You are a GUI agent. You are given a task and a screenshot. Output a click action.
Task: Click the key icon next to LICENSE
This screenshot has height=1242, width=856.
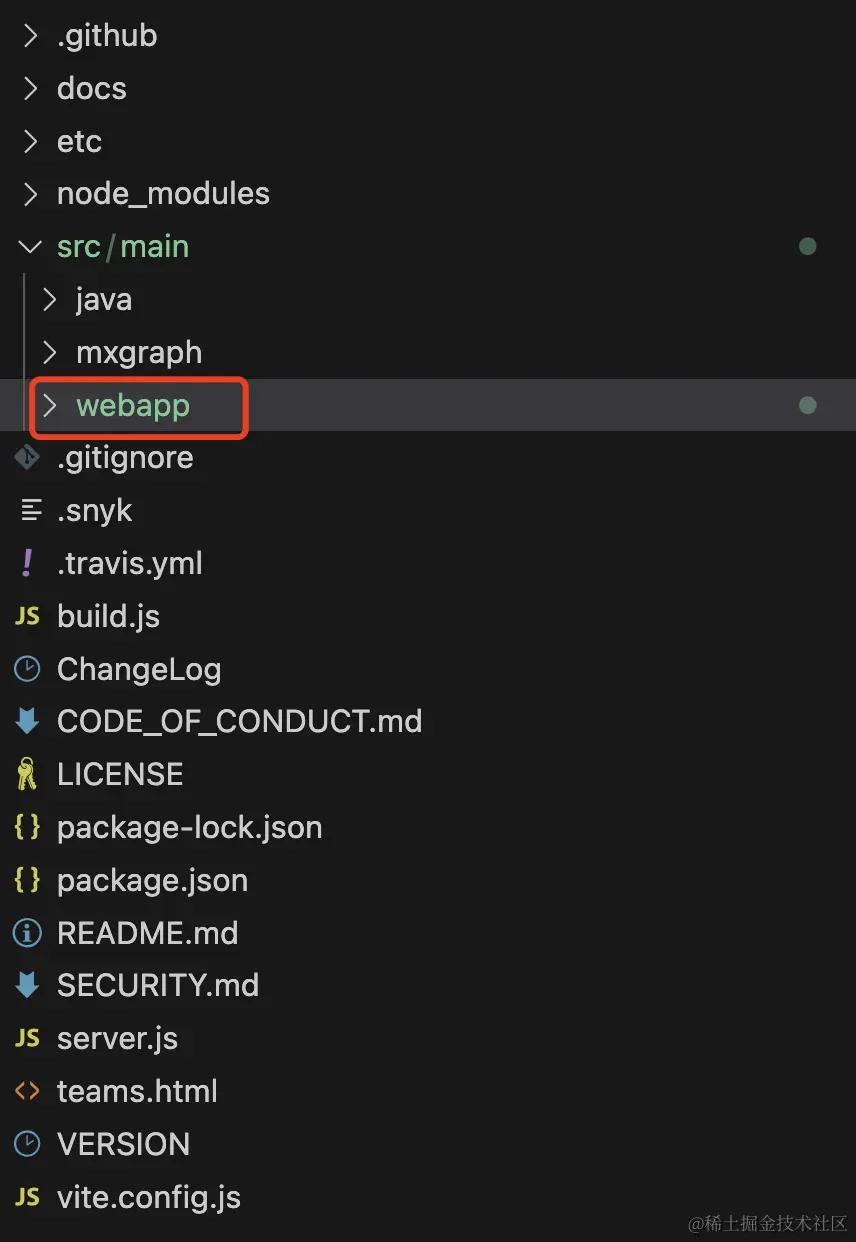pos(27,775)
